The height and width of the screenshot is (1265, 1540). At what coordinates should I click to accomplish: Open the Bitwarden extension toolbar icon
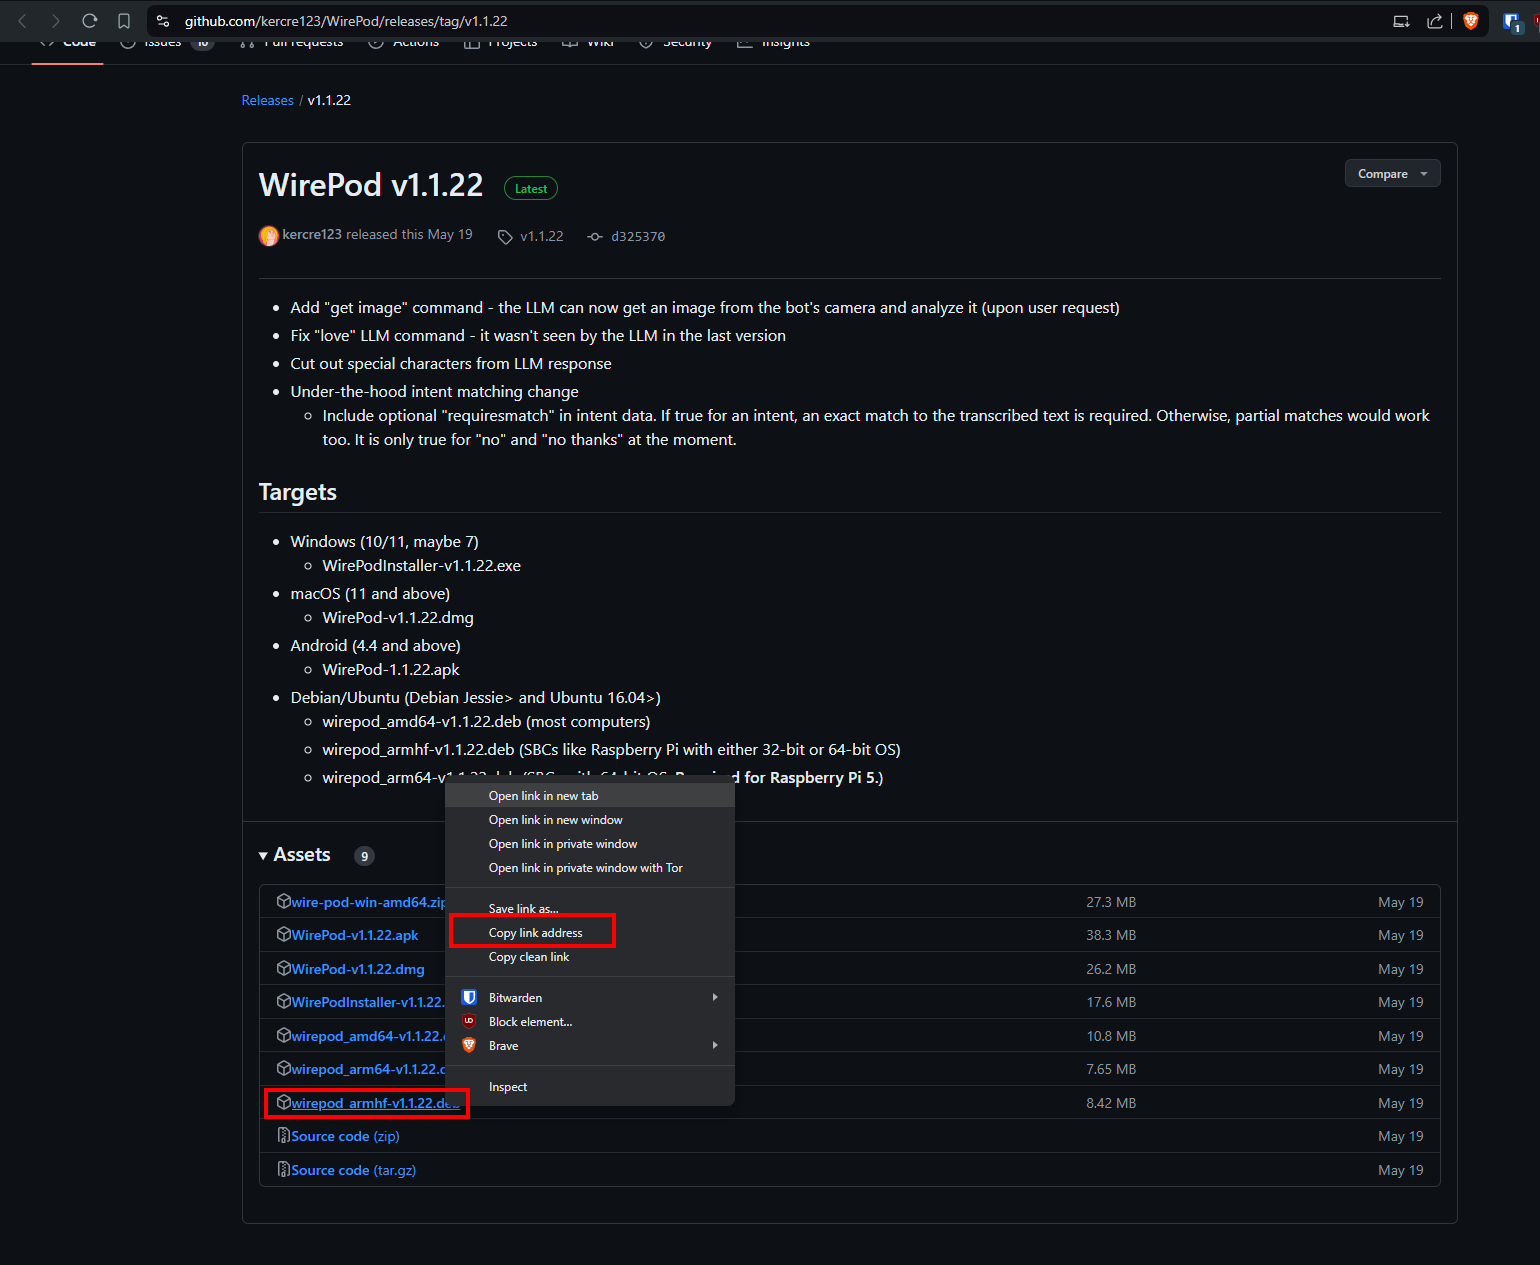[x=1512, y=21]
